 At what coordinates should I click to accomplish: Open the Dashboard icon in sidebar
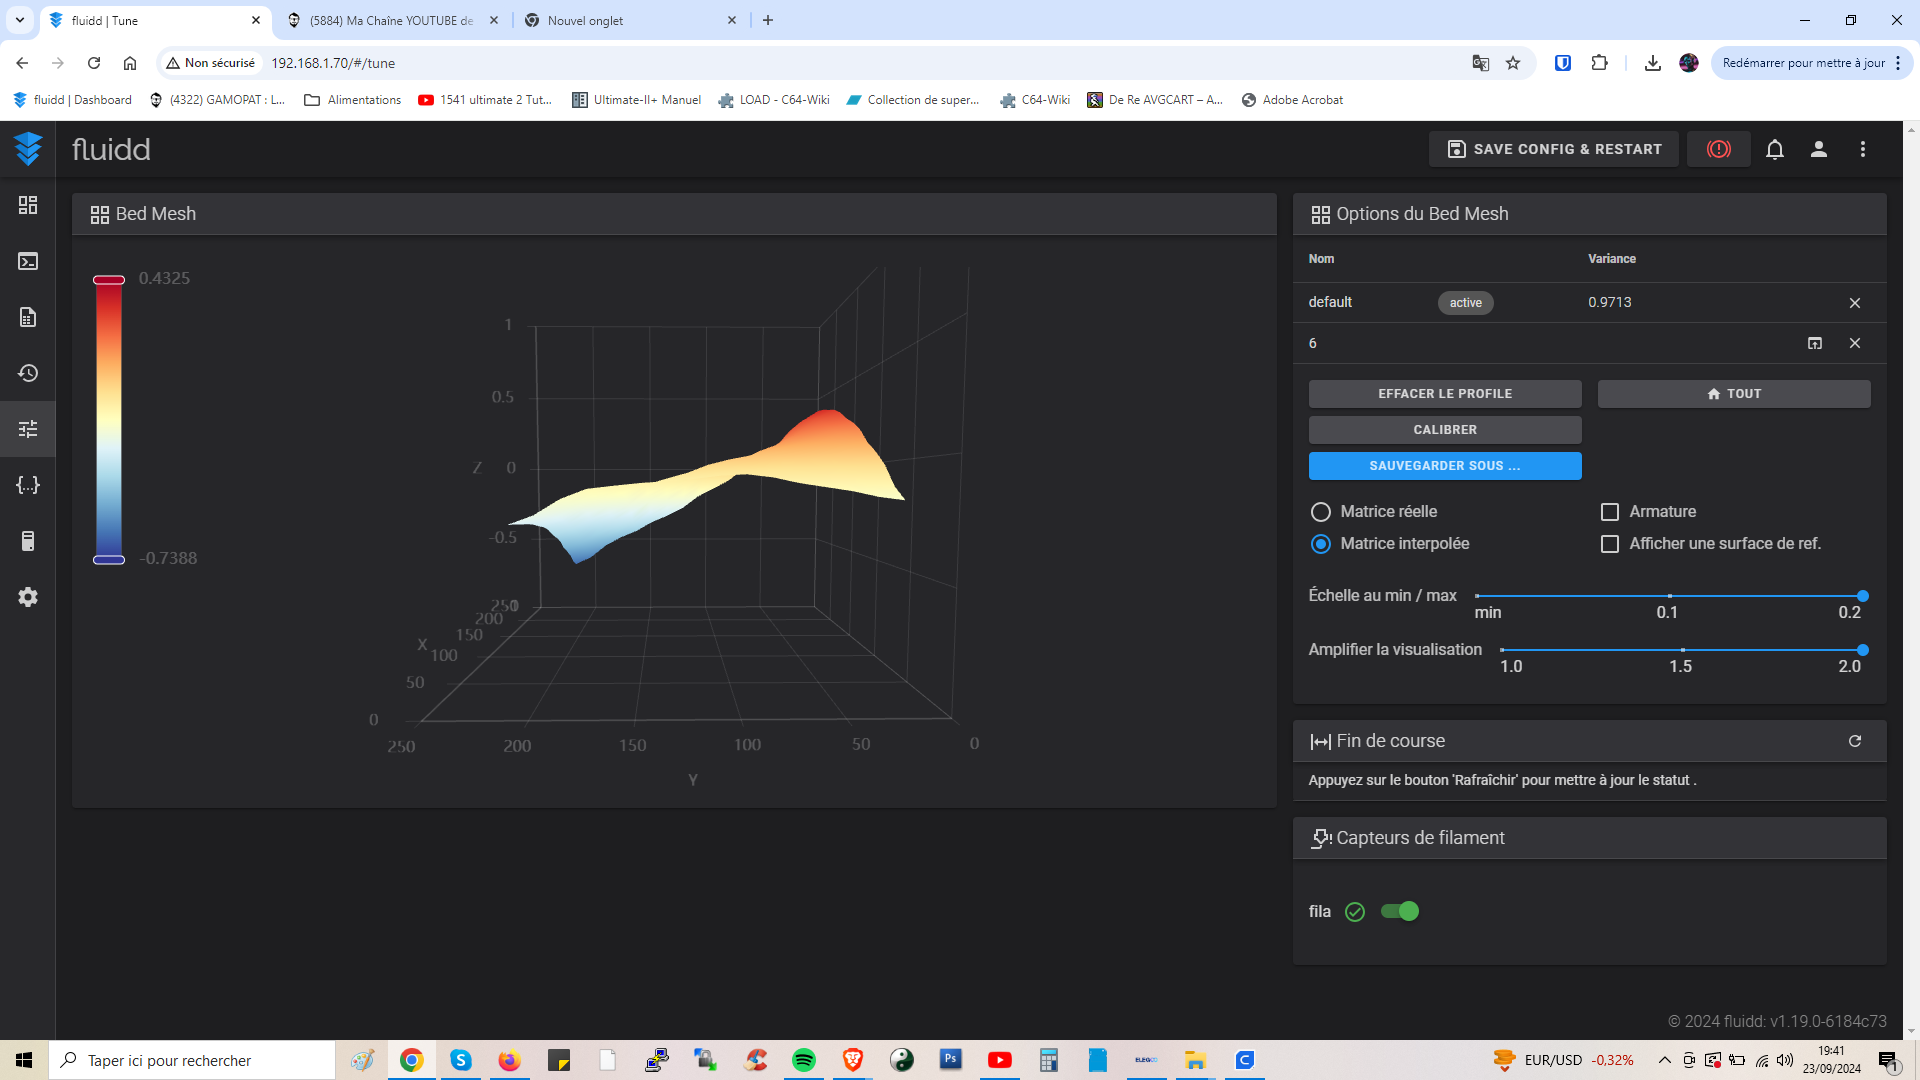(x=28, y=205)
